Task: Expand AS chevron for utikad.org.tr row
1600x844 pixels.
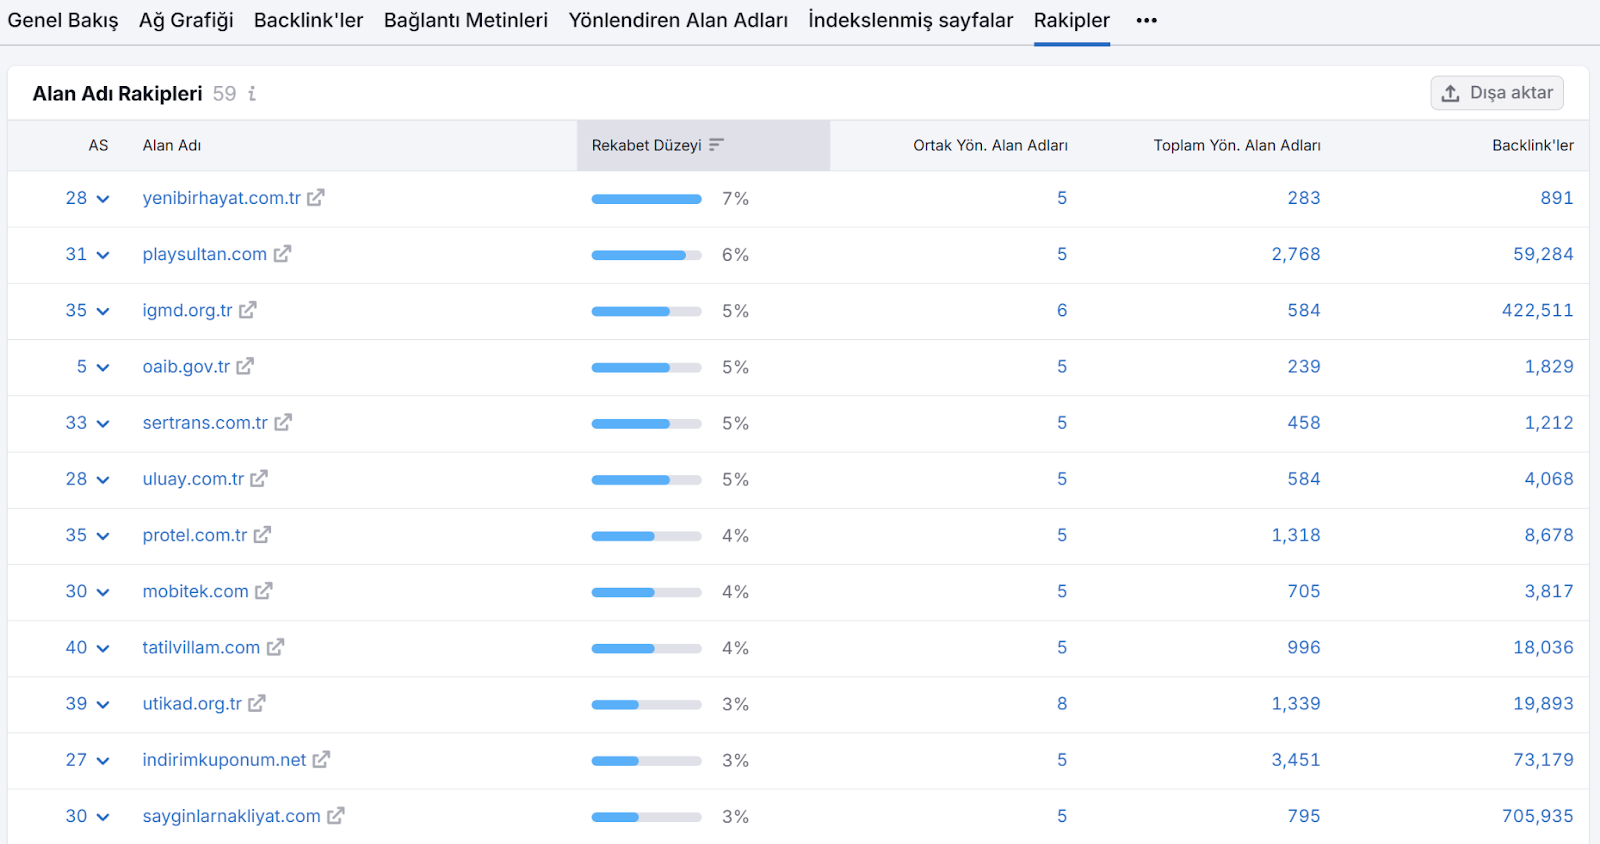Action: (102, 705)
